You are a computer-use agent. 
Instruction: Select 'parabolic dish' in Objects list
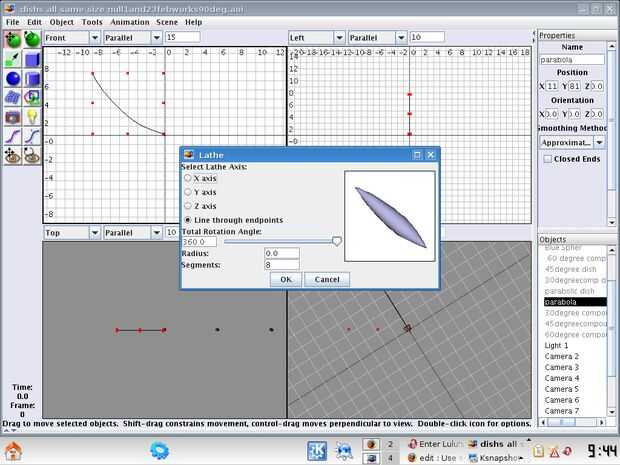pos(569,291)
